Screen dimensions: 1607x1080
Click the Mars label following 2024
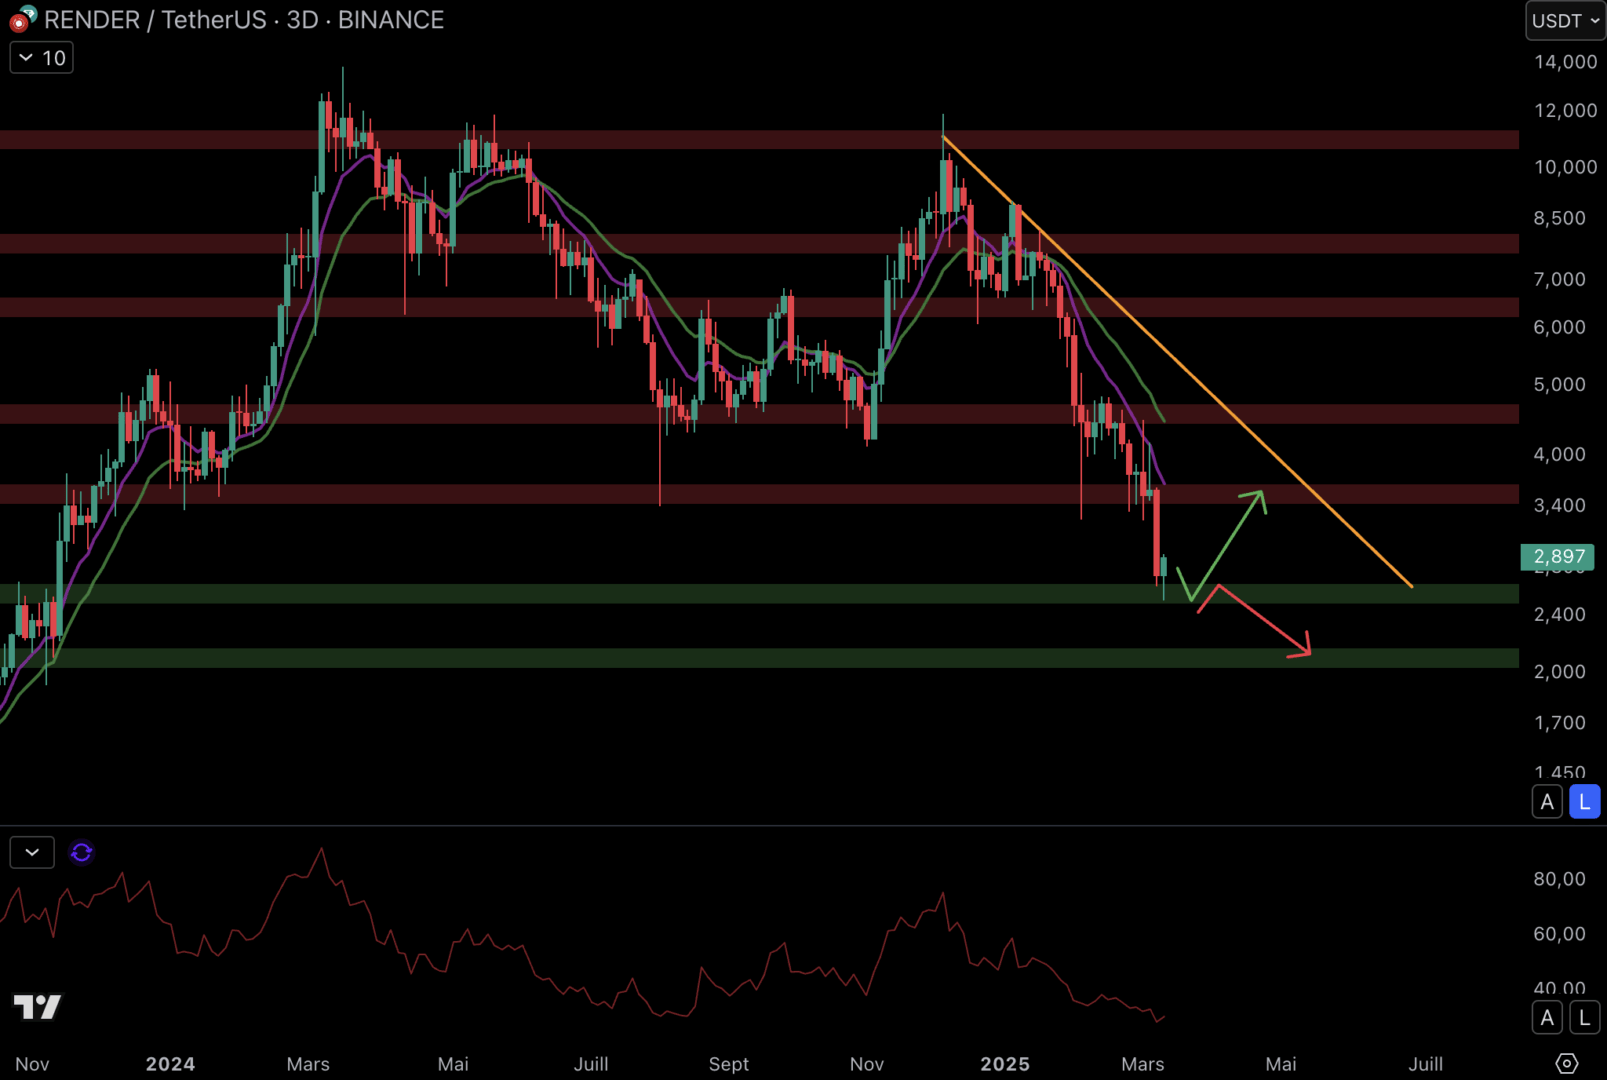(308, 1064)
